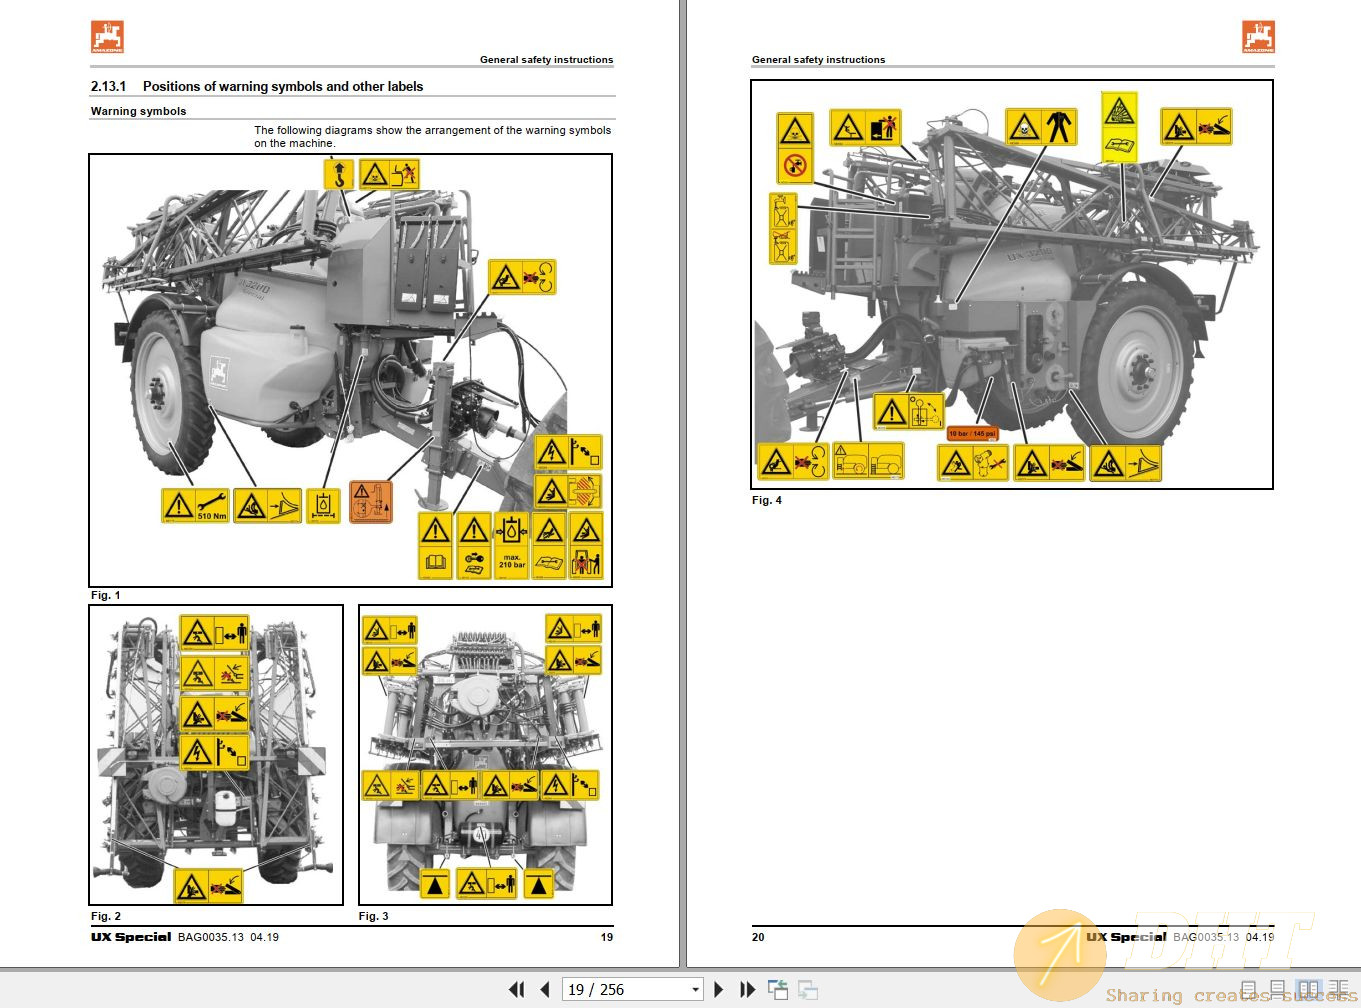Viewport: 1361px width, 1008px height.
Task: Open the page number dropdown arrow
Action: 695,990
